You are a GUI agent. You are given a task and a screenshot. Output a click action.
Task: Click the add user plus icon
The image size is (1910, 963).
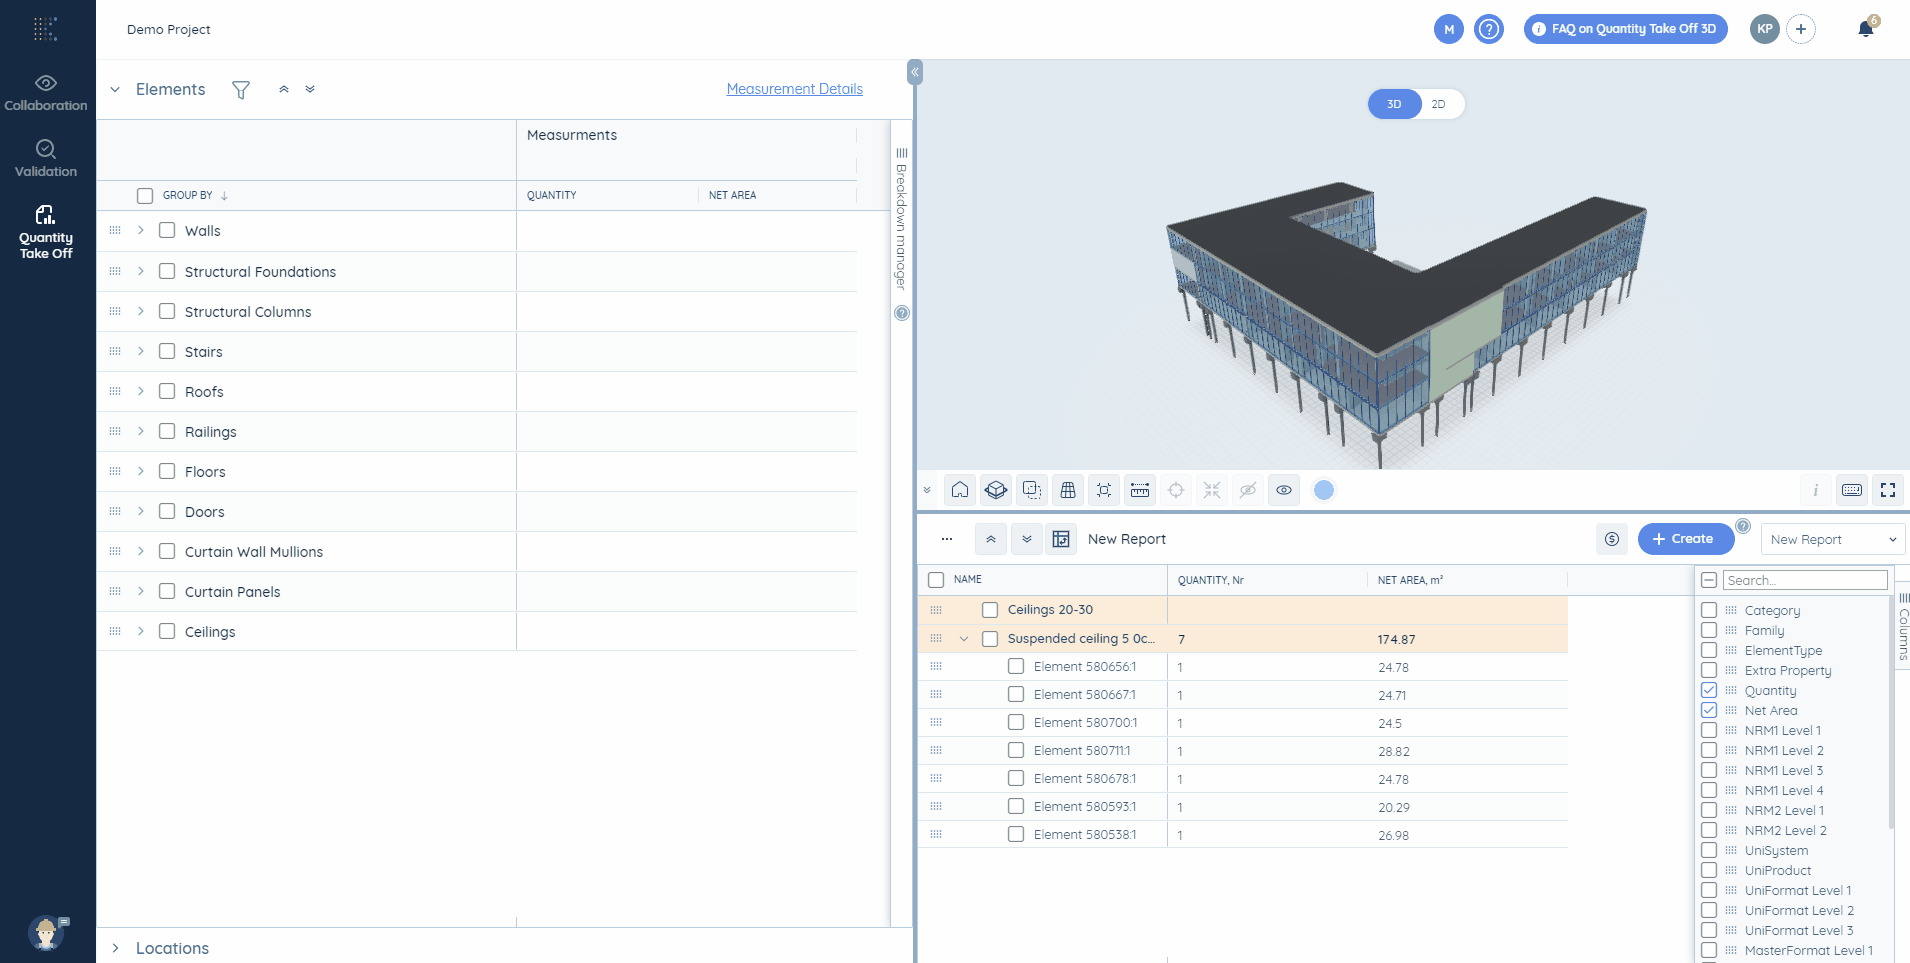click(1801, 29)
